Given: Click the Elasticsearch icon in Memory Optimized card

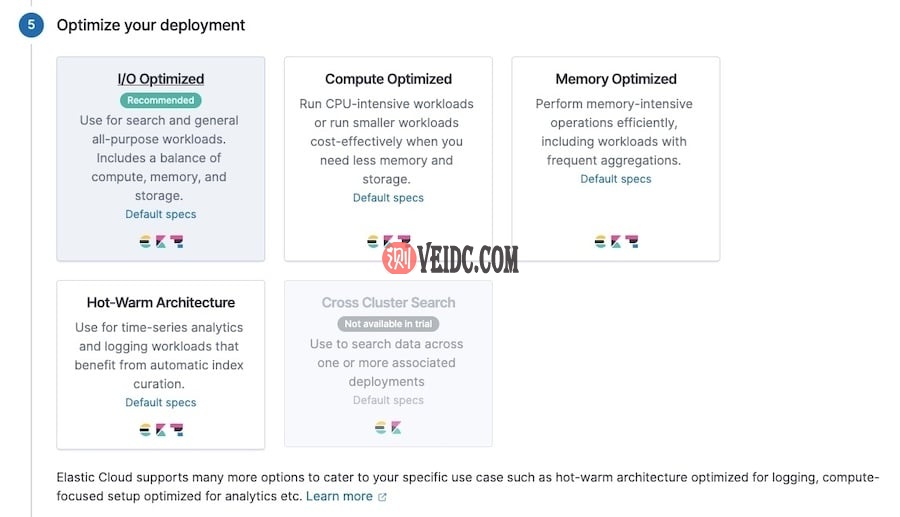Looking at the screenshot, I should click(600, 241).
